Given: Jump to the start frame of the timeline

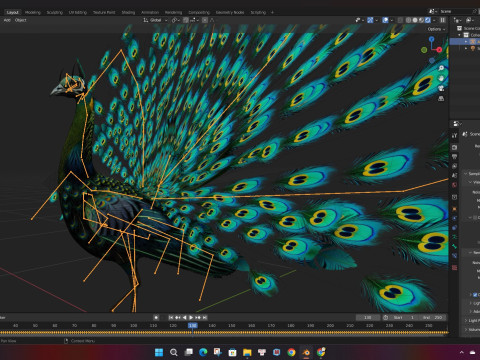Looking at the screenshot, I should [x=171, y=318].
